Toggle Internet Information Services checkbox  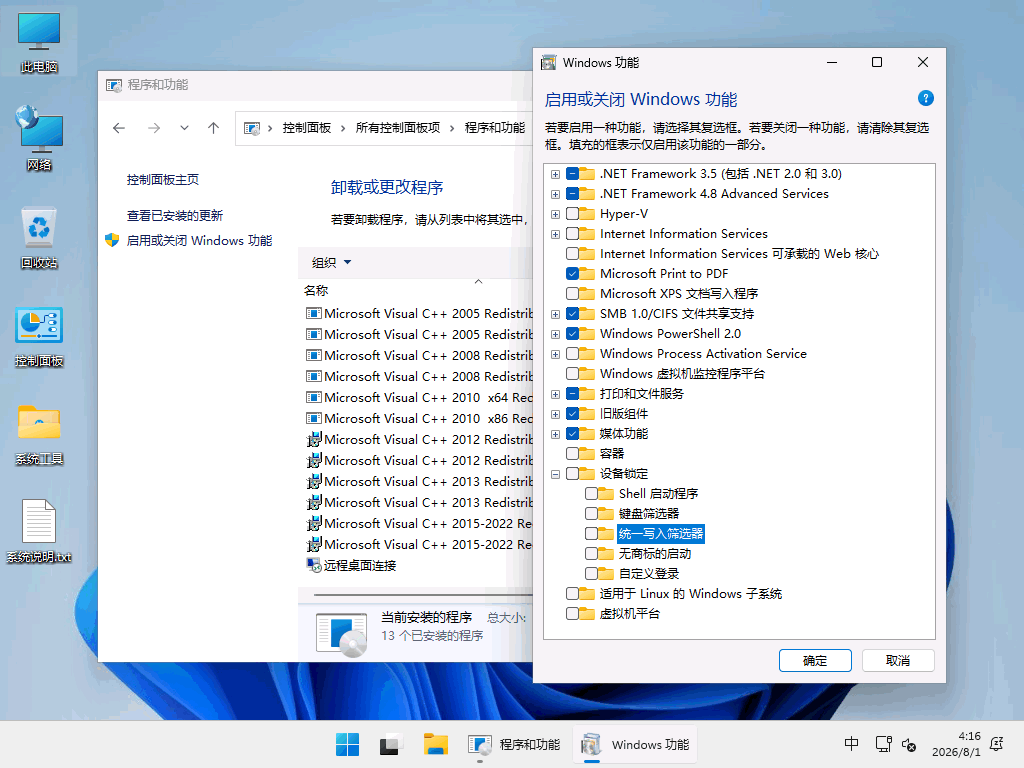[572, 234]
